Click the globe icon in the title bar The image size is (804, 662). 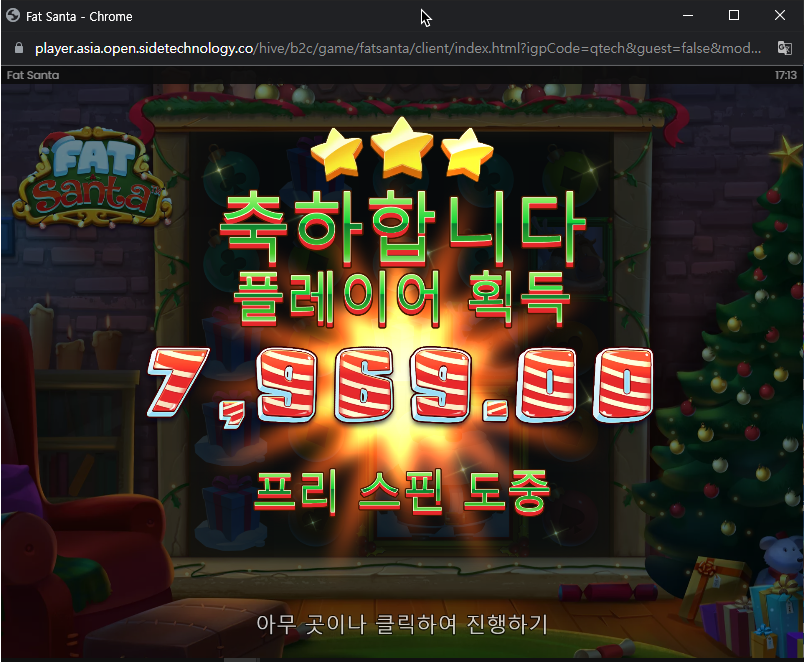click(13, 16)
